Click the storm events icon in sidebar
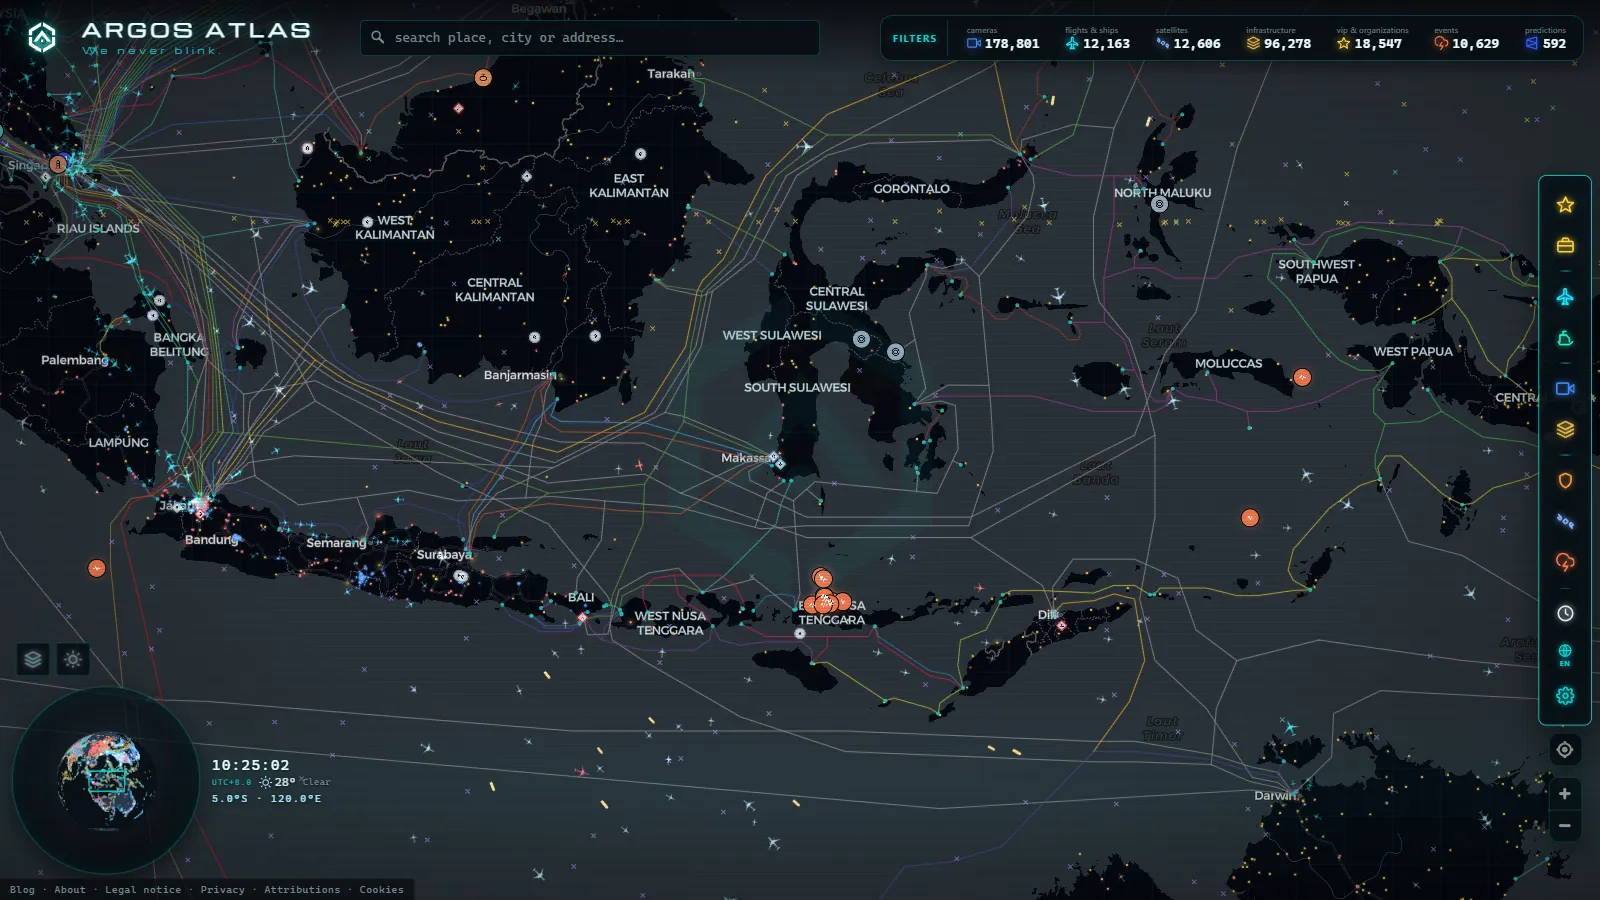Screen dimensions: 1600x900 pos(1565,562)
